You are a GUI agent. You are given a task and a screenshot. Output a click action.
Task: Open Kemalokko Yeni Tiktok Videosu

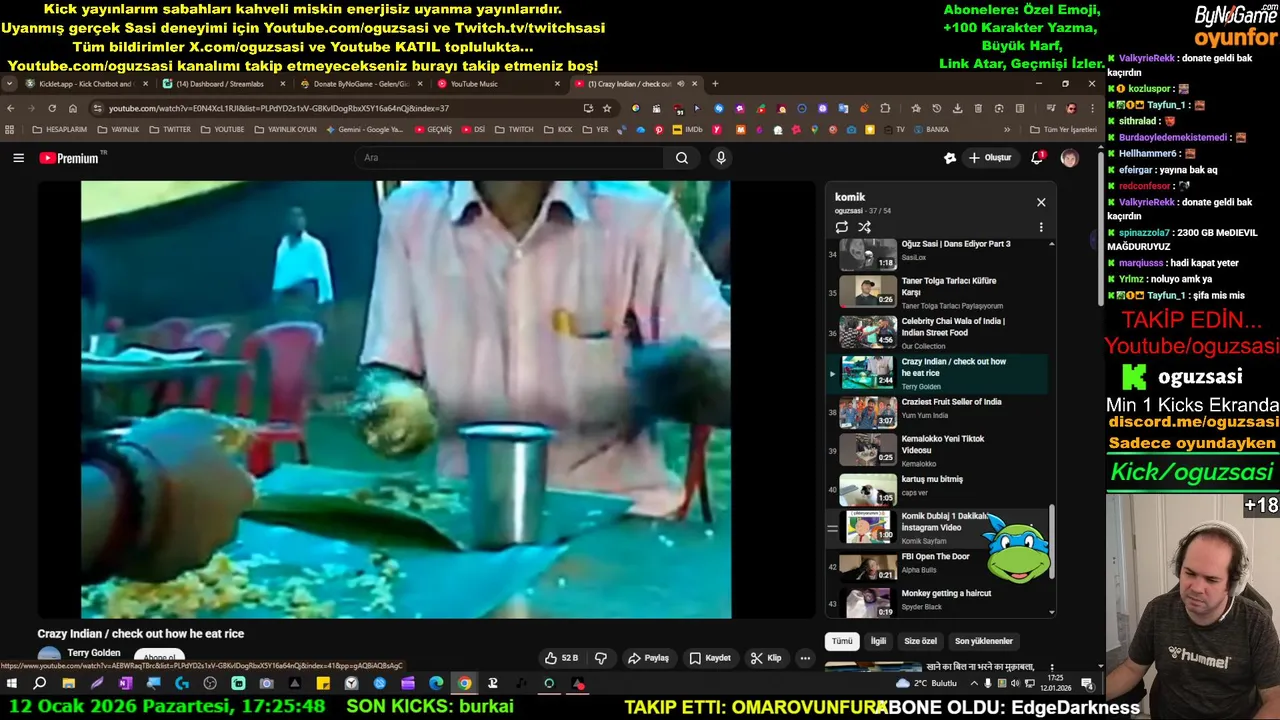[935, 450]
